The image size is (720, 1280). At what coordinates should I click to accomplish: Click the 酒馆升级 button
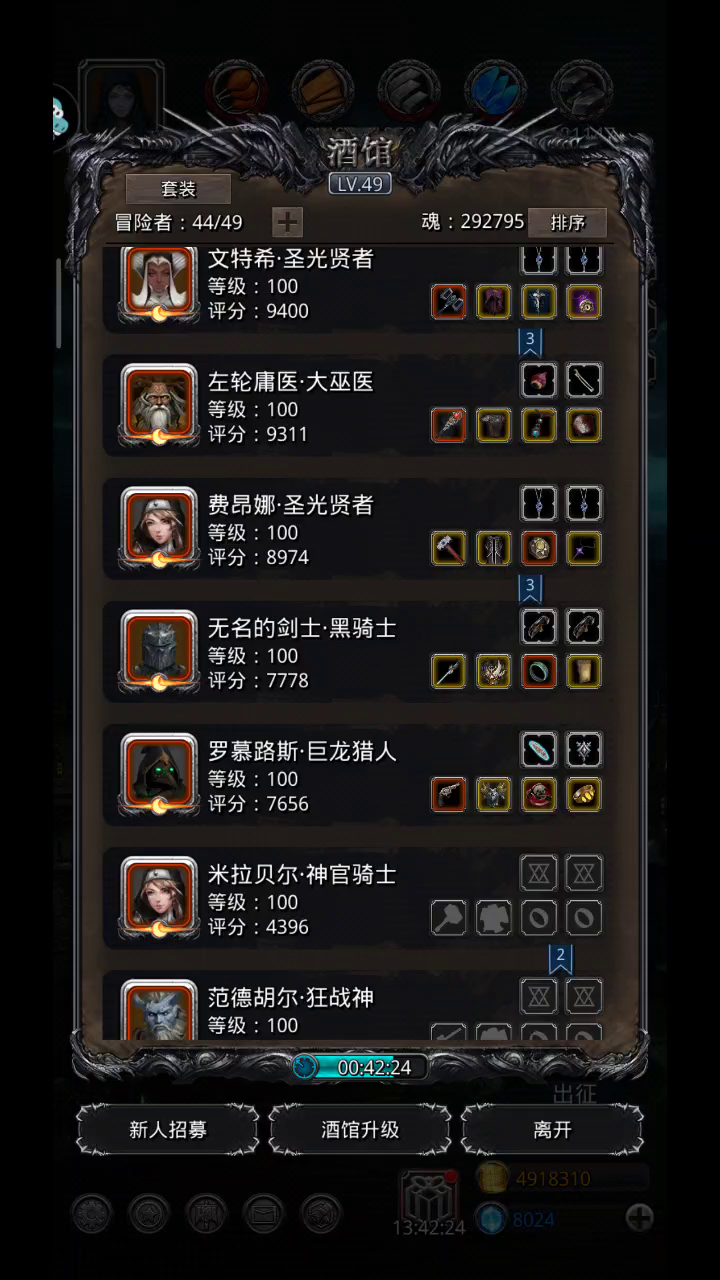click(360, 1130)
